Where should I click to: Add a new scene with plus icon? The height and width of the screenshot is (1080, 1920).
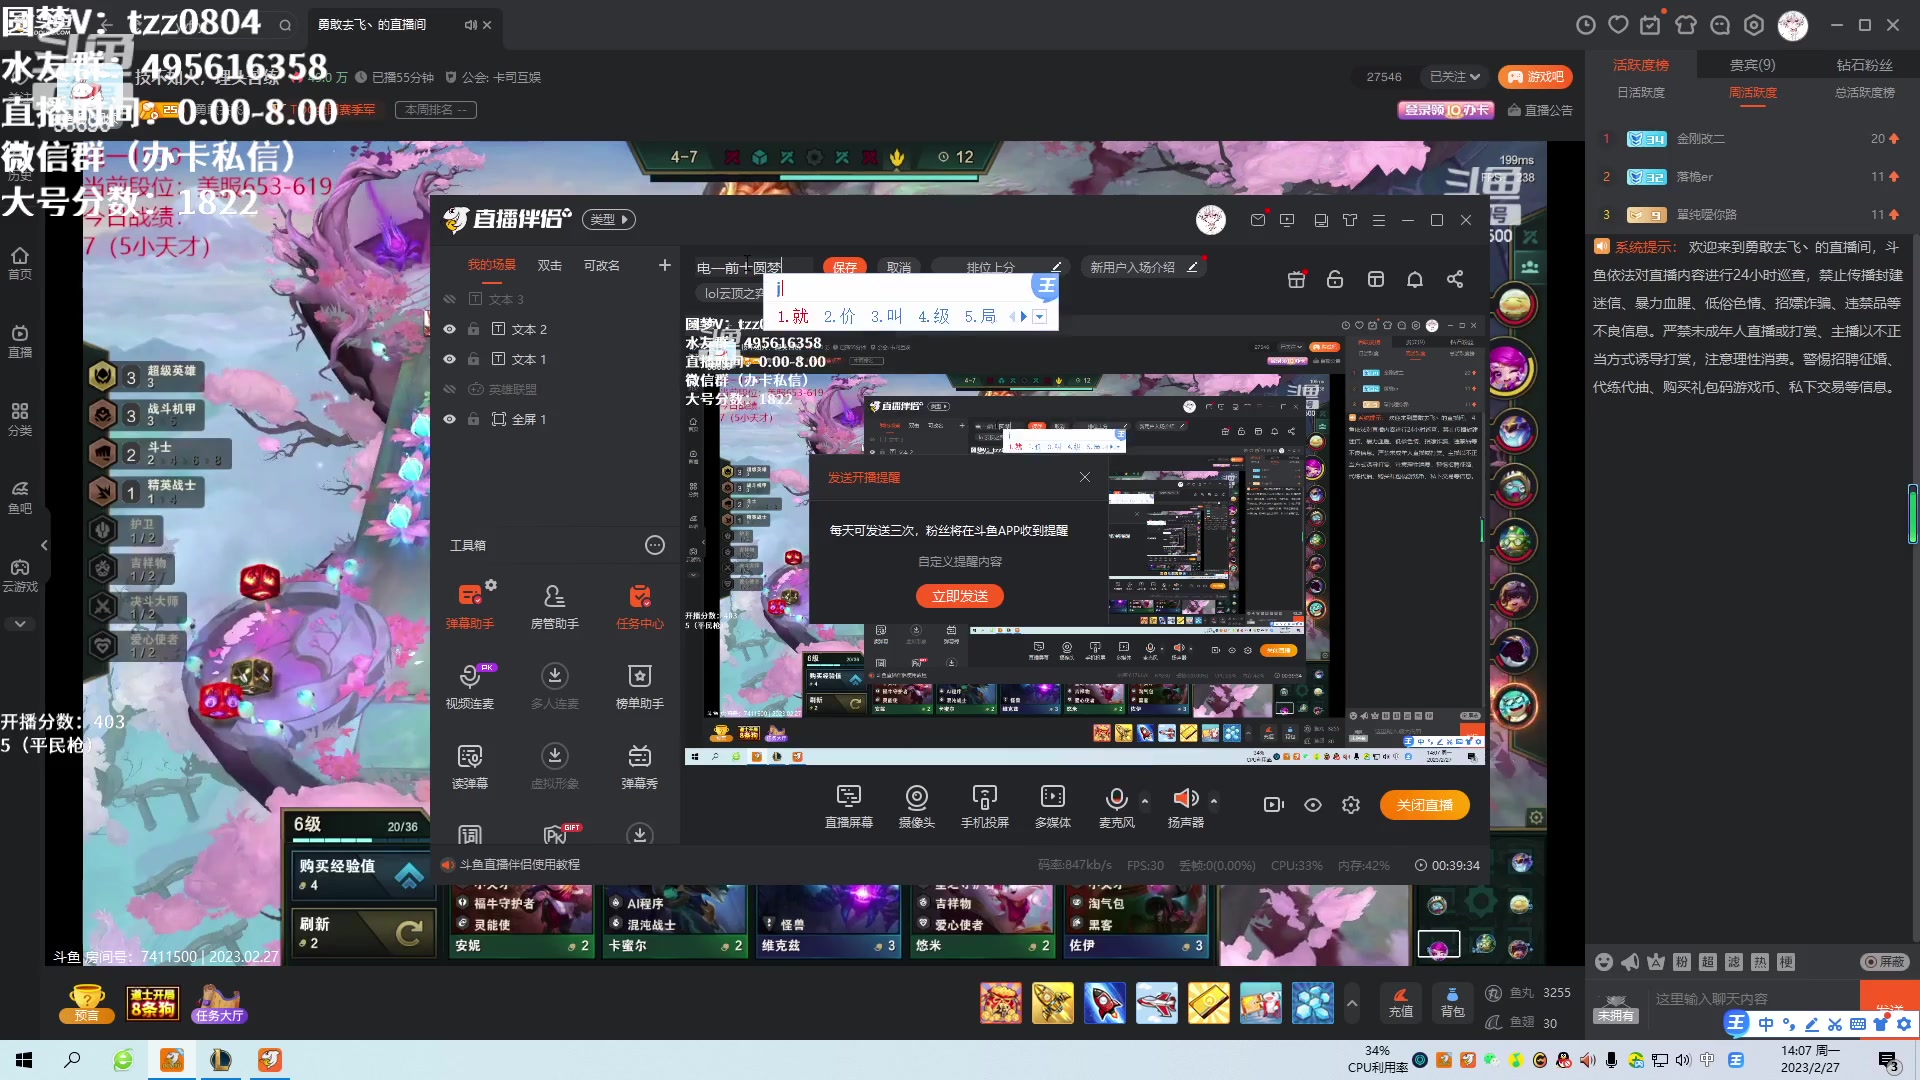coord(665,265)
